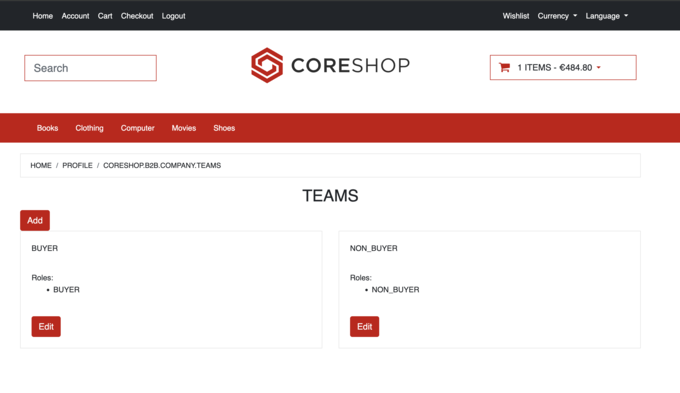Image resolution: width=680 pixels, height=393 pixels.
Task: Click HOME in the breadcrumb
Action: pyautogui.click(x=41, y=165)
